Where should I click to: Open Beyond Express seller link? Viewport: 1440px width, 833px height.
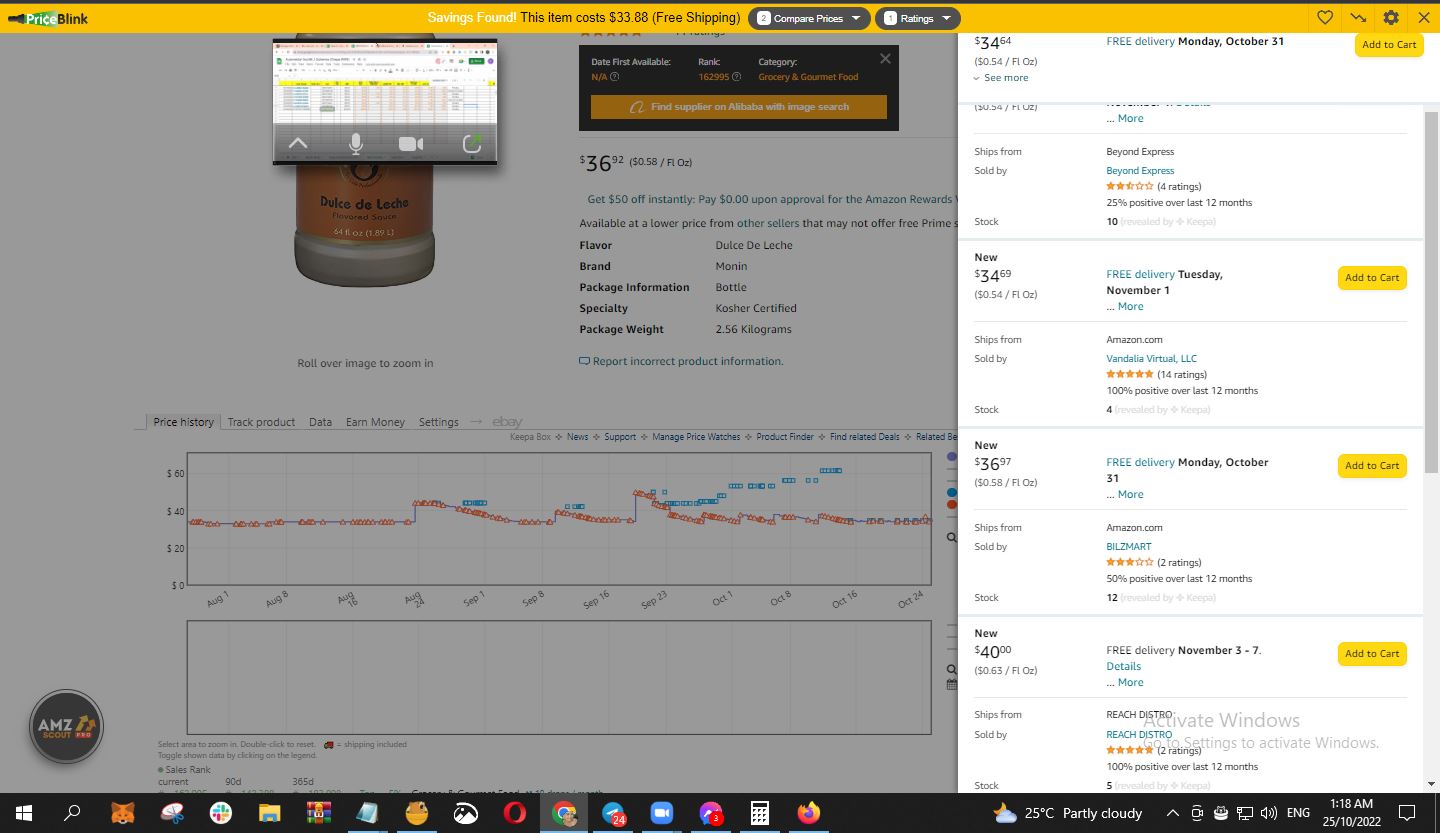click(x=1140, y=171)
